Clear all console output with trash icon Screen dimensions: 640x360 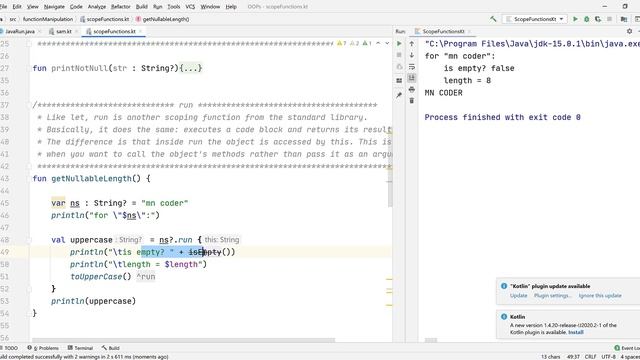pos(411,100)
